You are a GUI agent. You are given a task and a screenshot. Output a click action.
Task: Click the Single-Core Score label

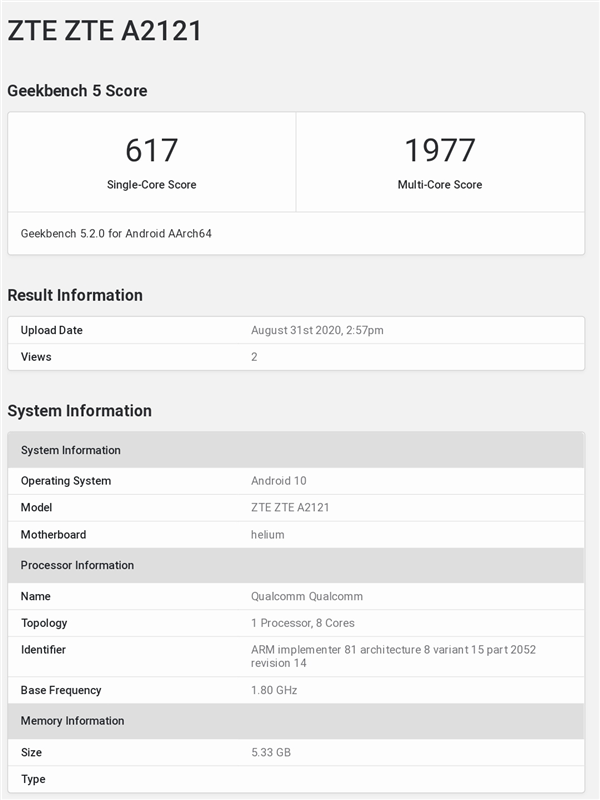(x=152, y=185)
